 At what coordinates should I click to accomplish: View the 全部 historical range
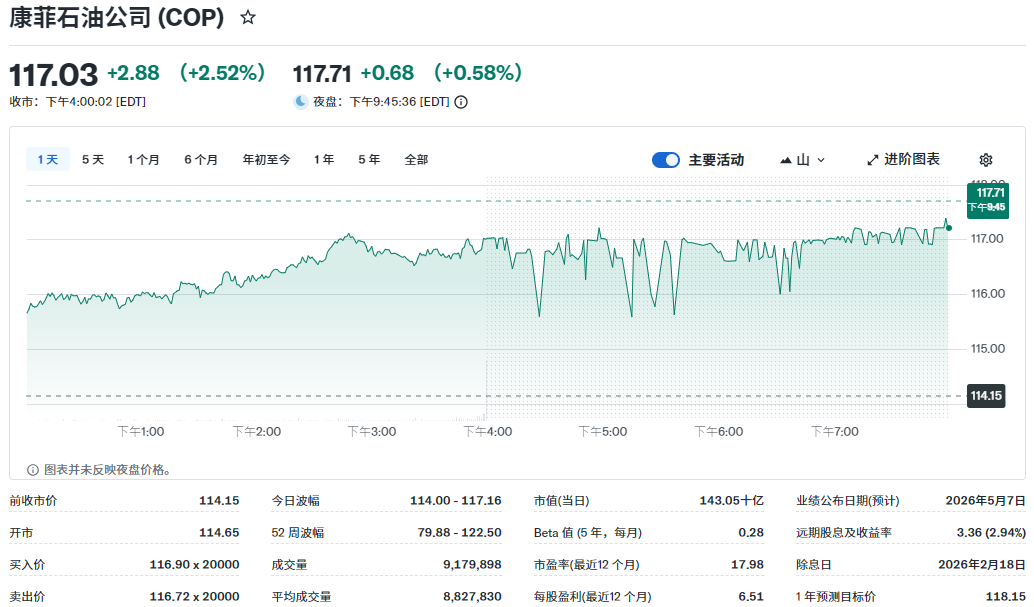[418, 158]
